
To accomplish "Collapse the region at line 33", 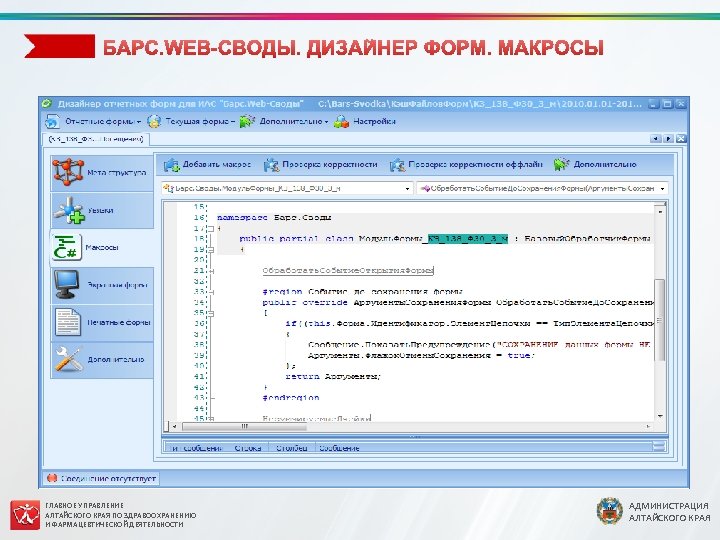I will [x=211, y=292].
